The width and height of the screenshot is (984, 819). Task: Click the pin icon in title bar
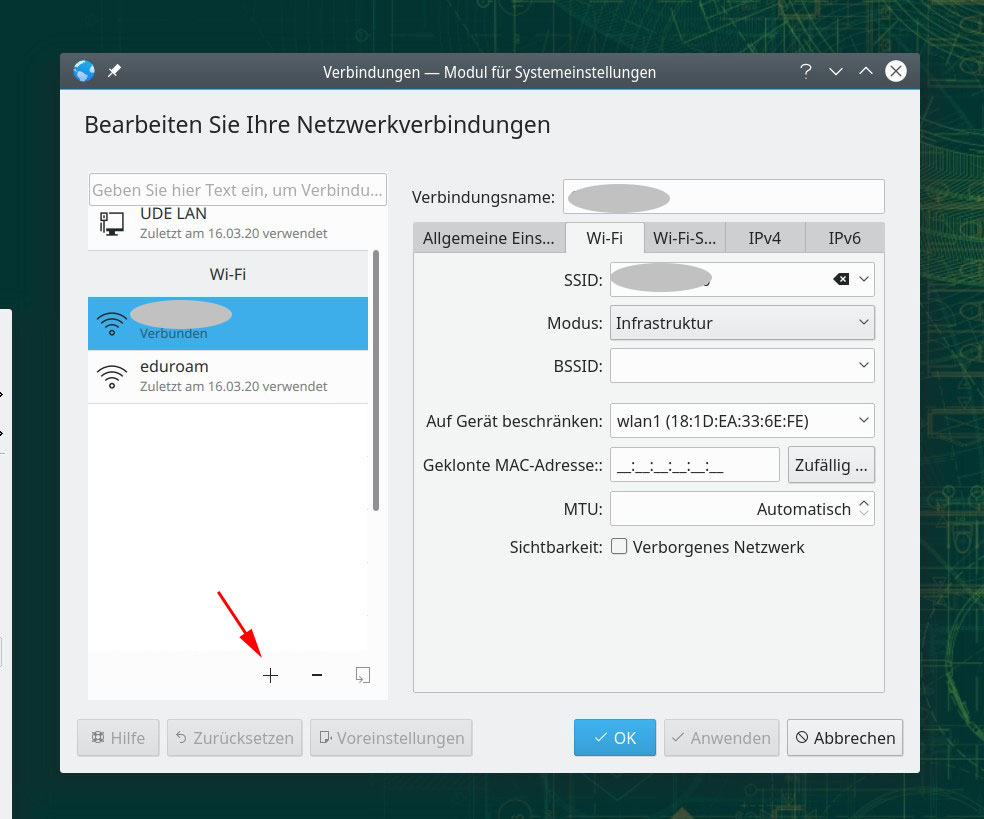pyautogui.click(x=114, y=72)
